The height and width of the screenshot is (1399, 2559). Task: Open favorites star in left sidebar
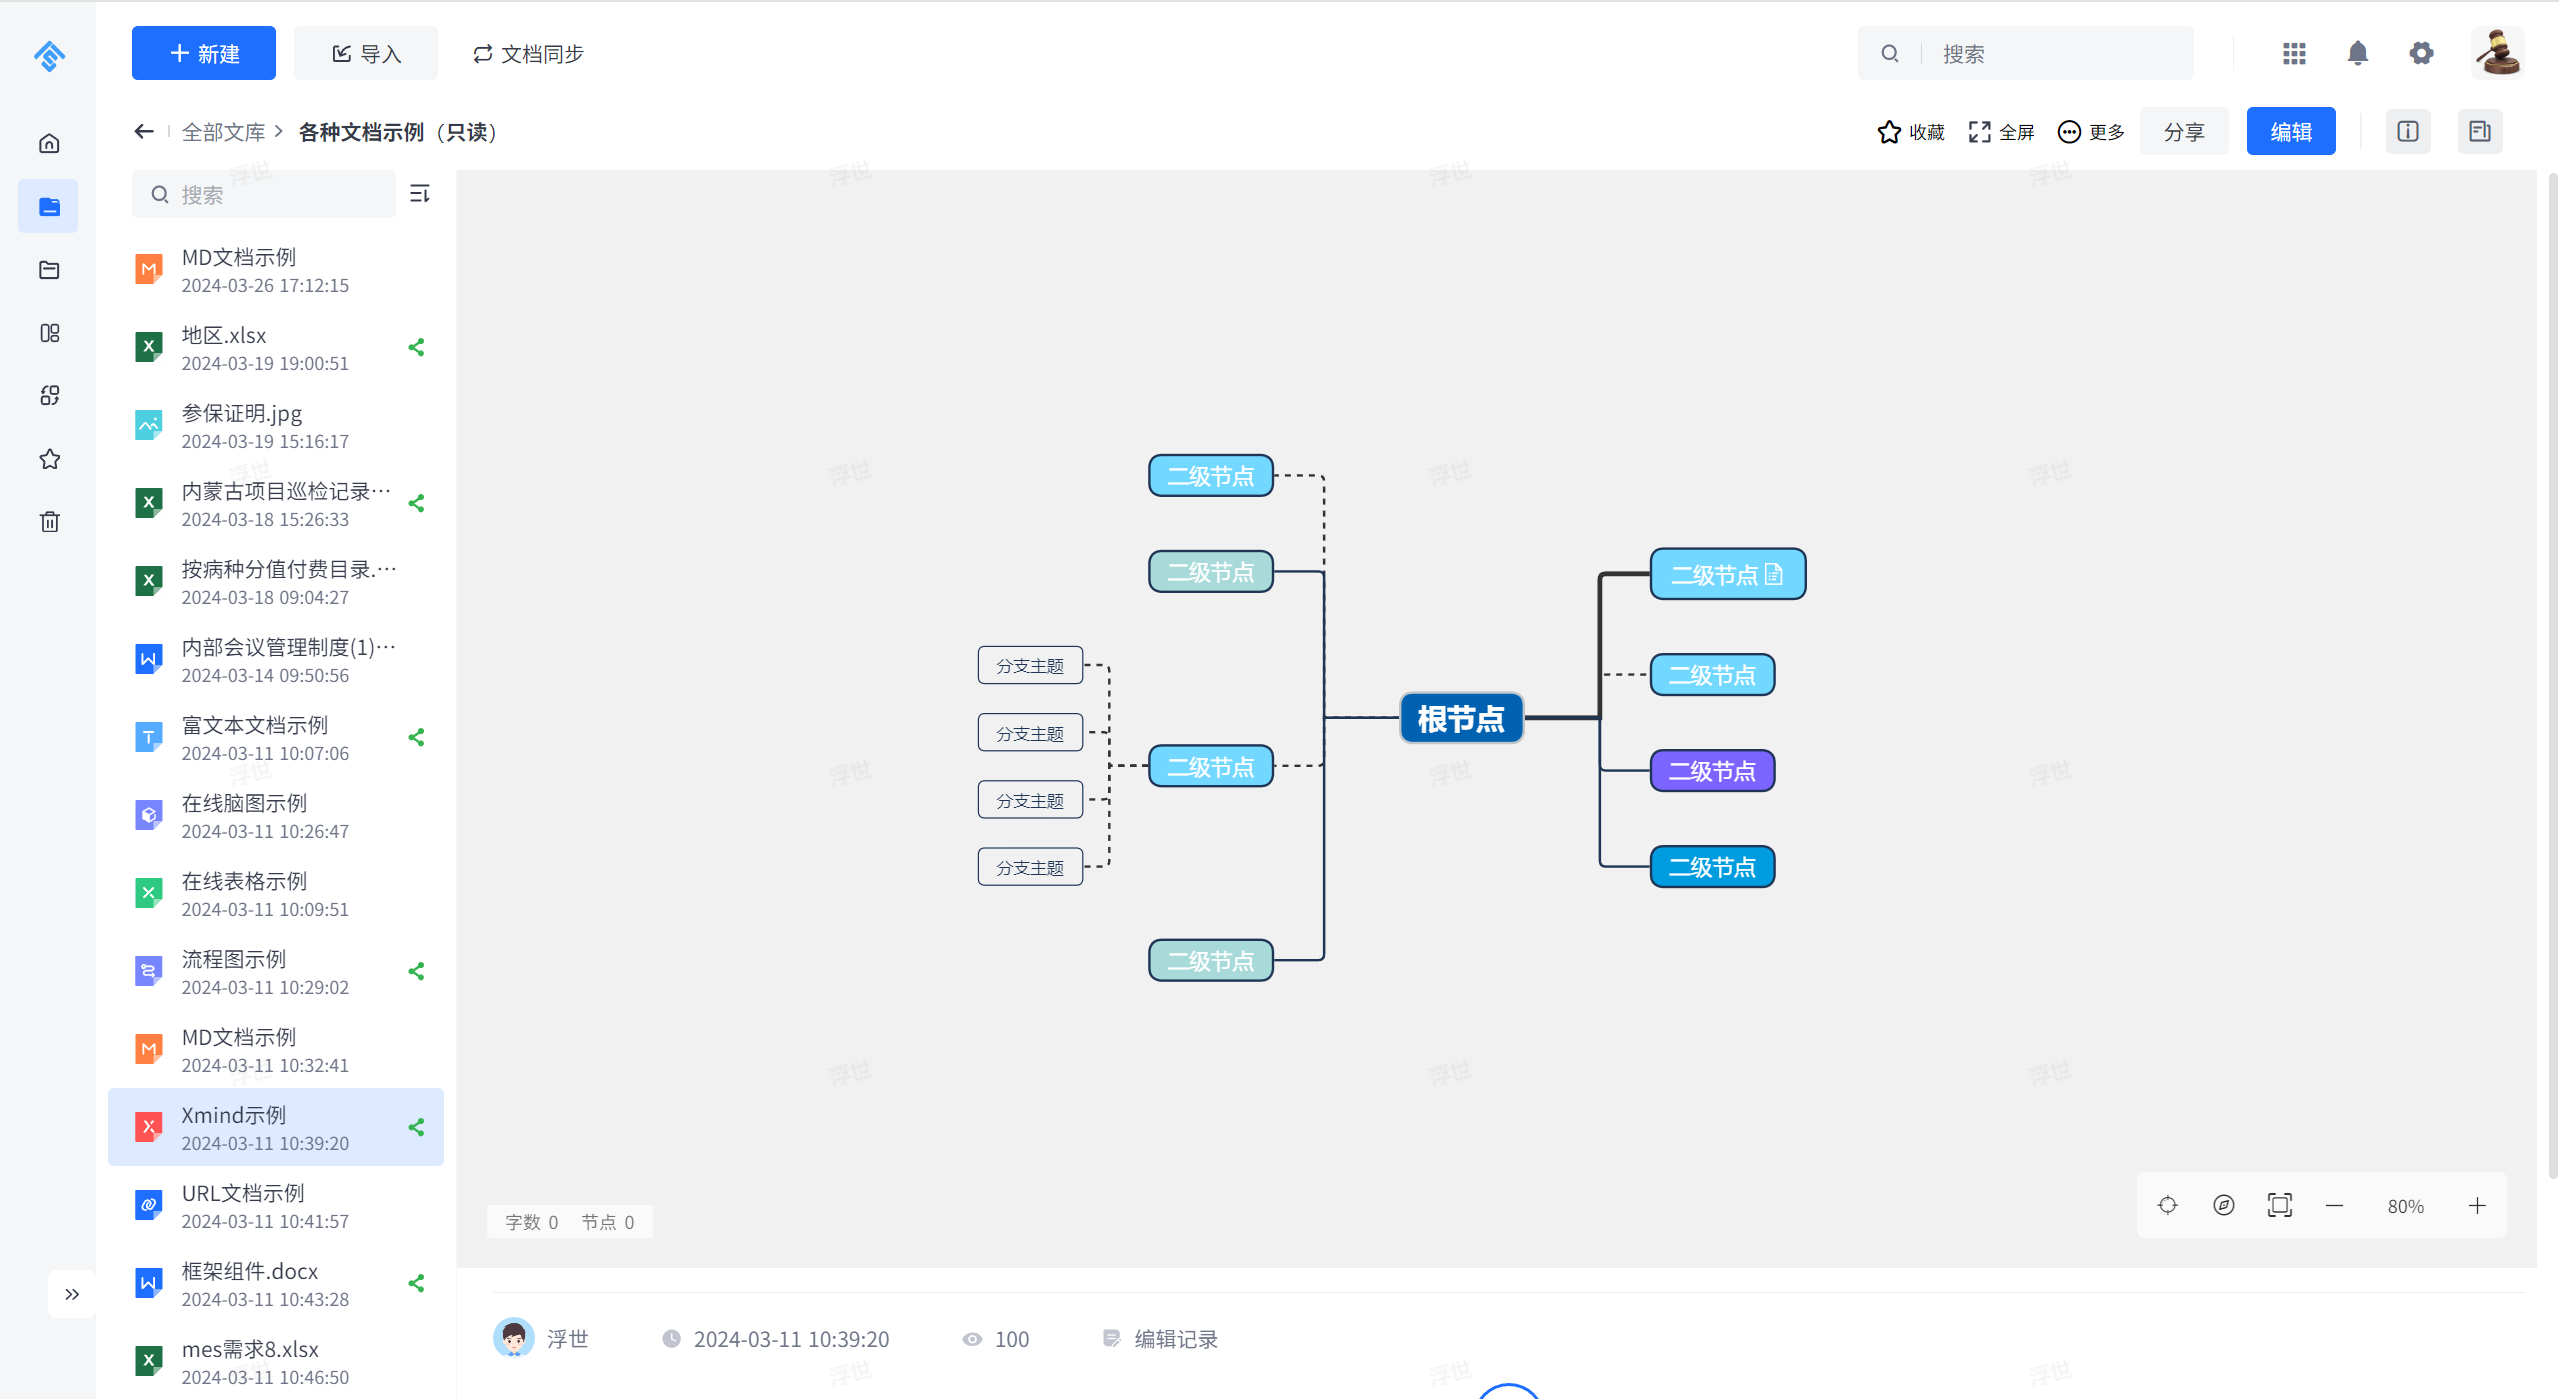49,459
